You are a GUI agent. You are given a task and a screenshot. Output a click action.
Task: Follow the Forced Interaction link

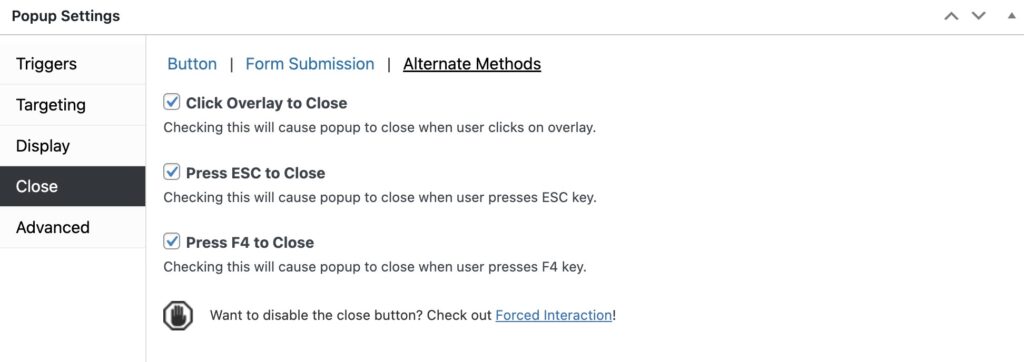coord(554,315)
